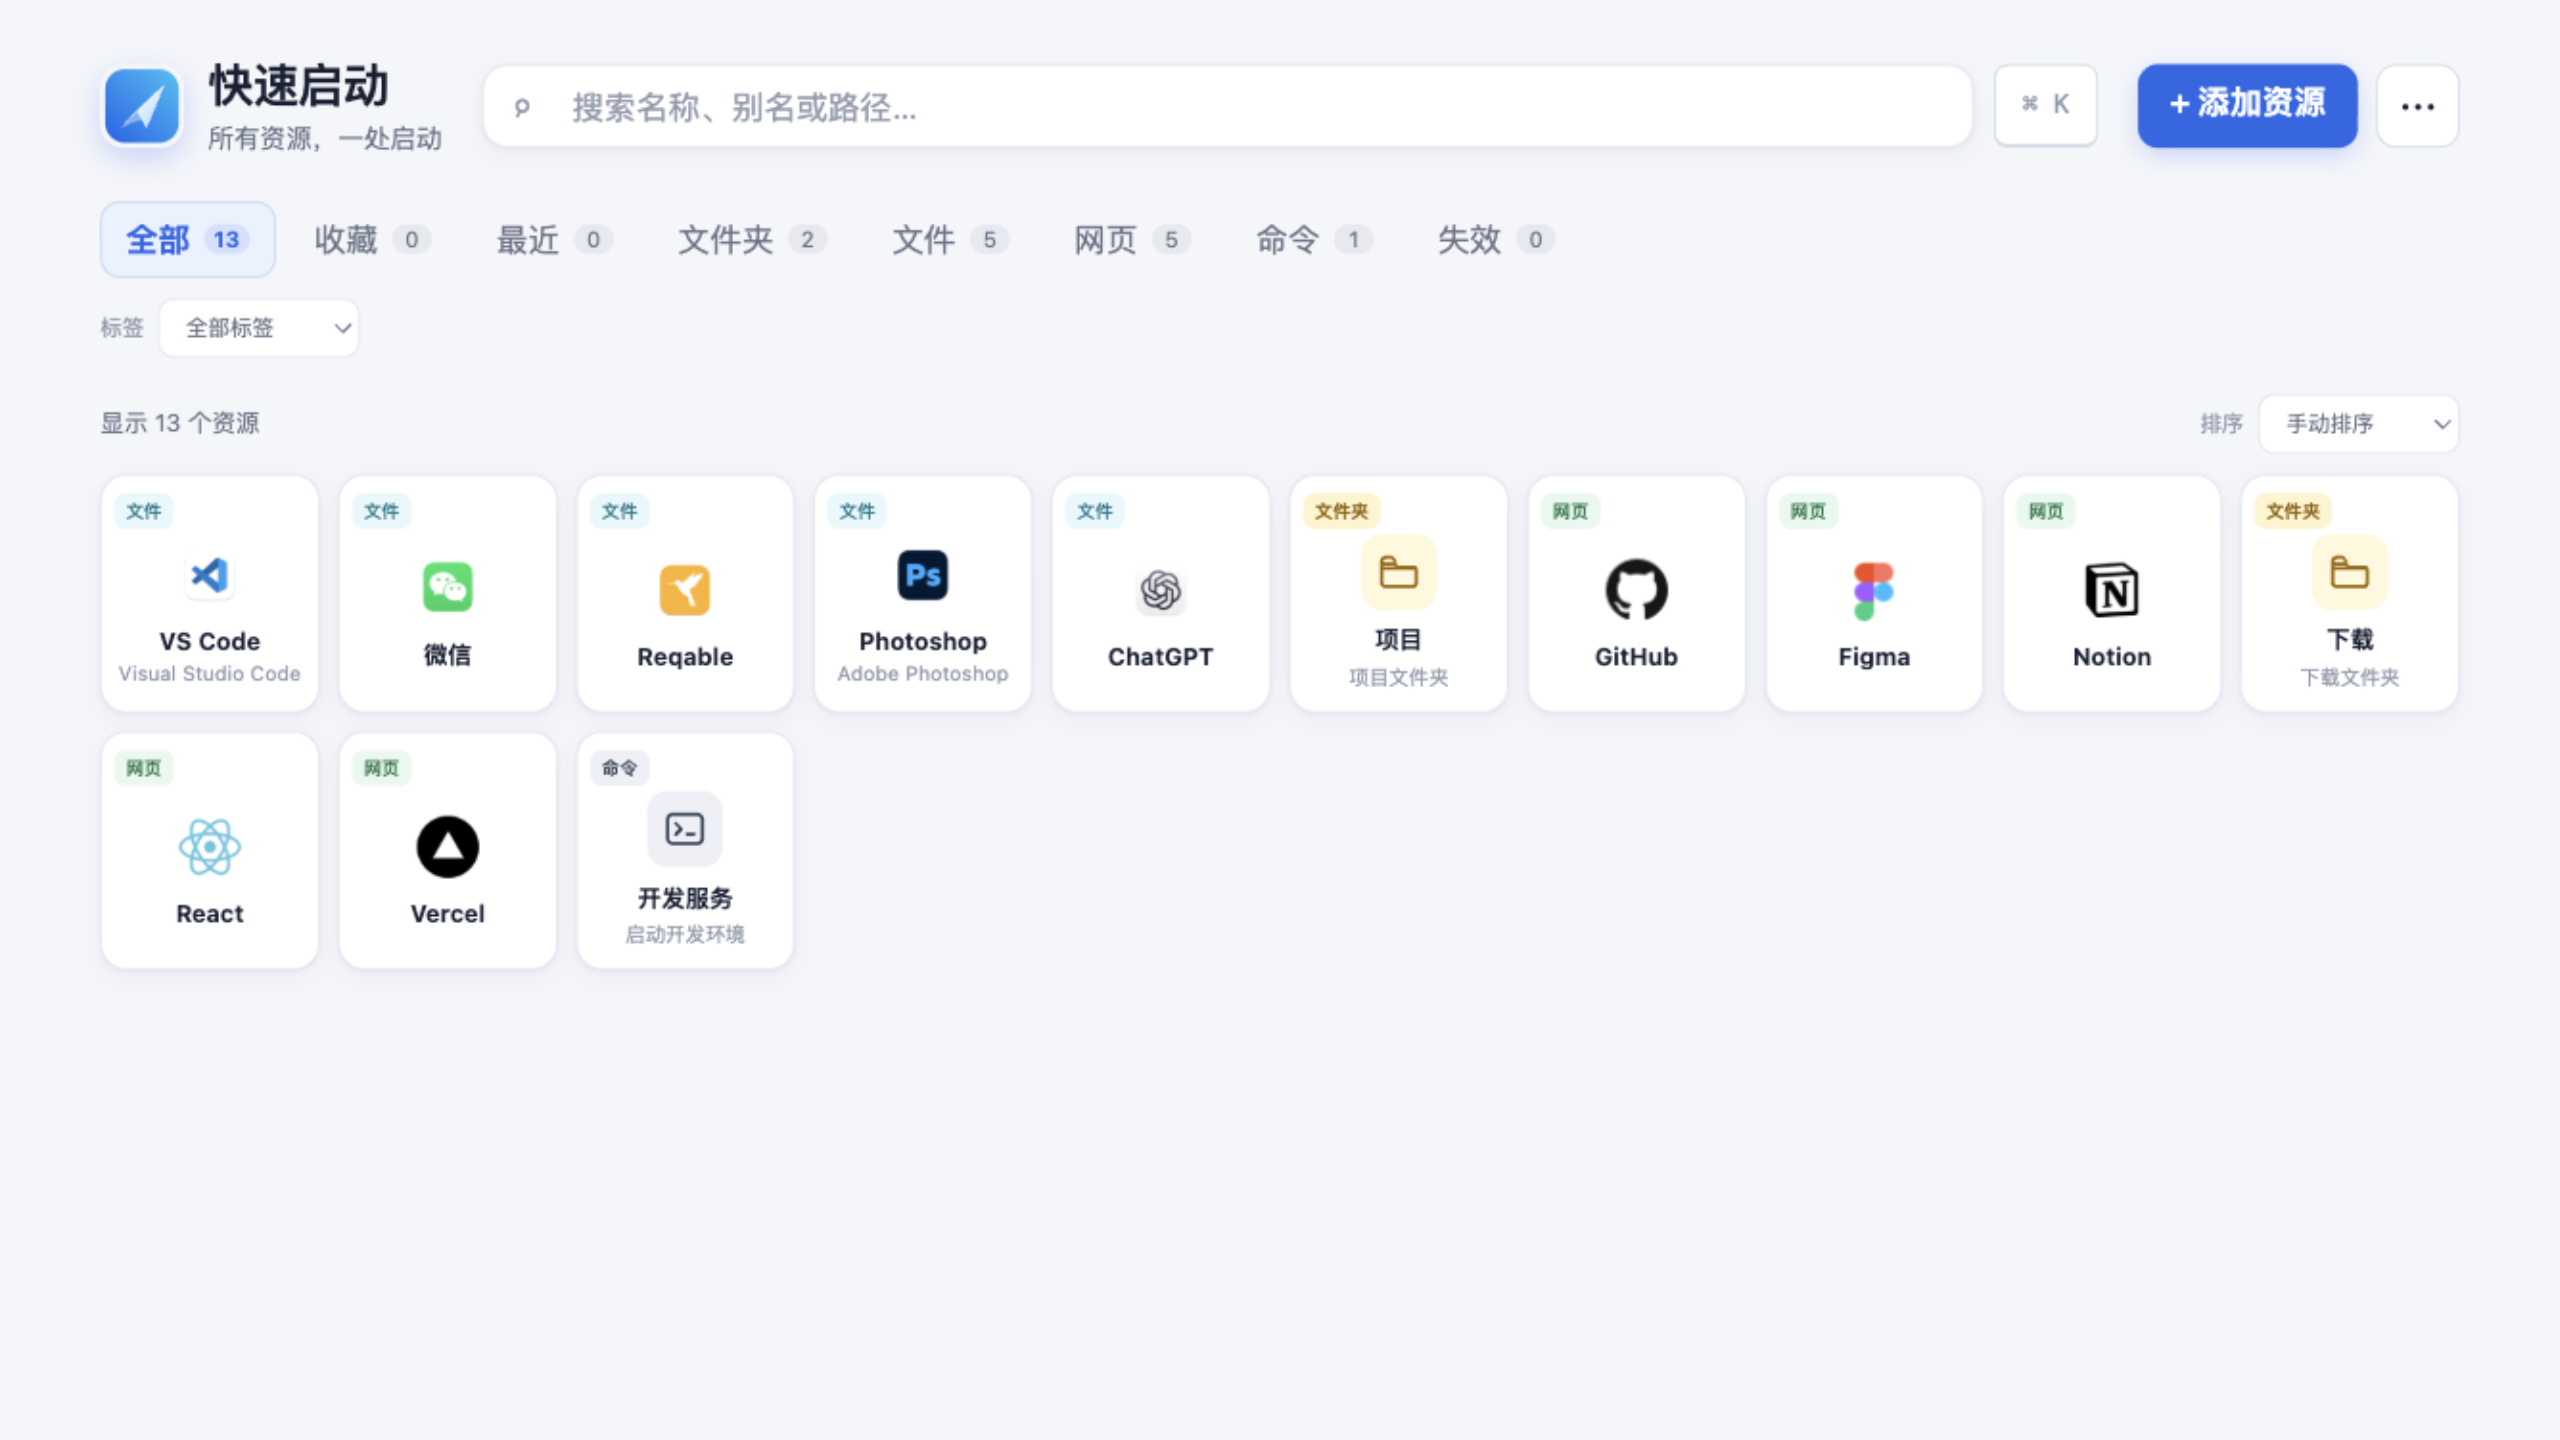Switch to the 全部 tab
The width and height of the screenshot is (2560, 1440).
[x=187, y=240]
